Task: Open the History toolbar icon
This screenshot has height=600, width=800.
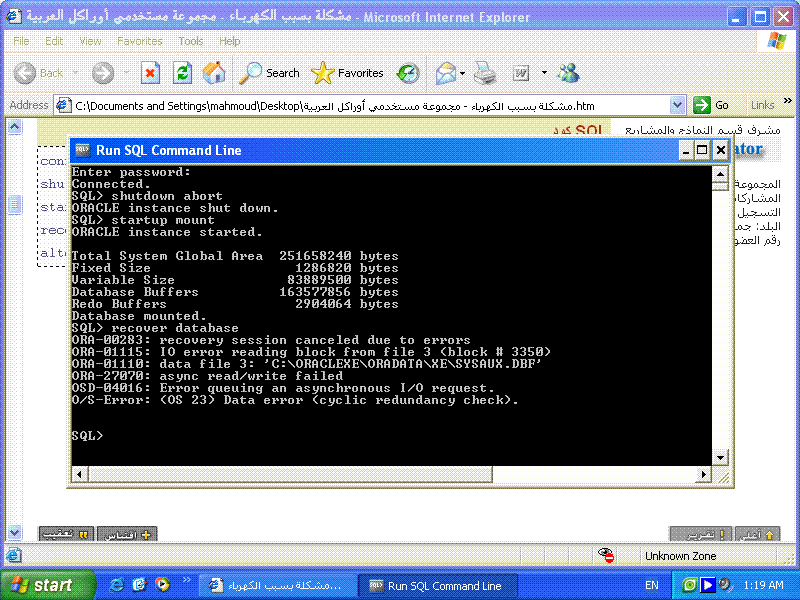Action: (x=408, y=73)
